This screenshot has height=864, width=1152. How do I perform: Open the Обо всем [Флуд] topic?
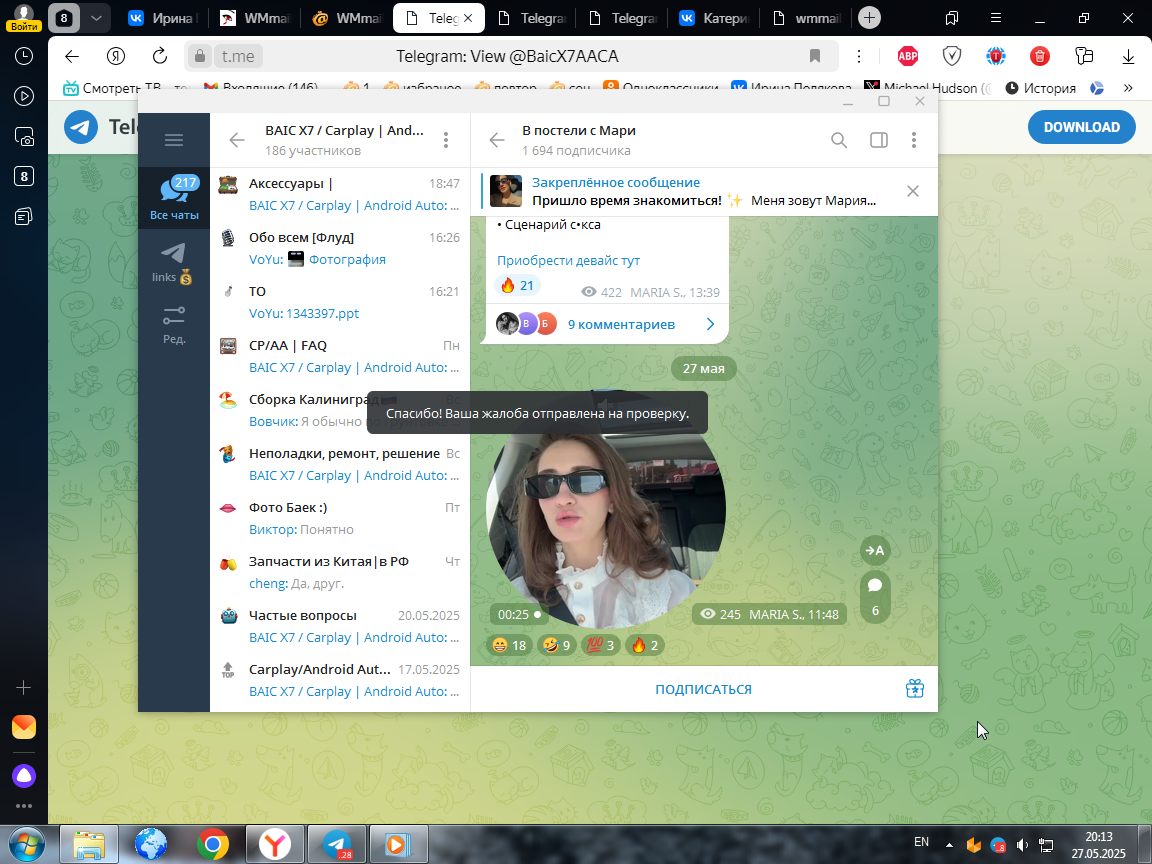340,248
